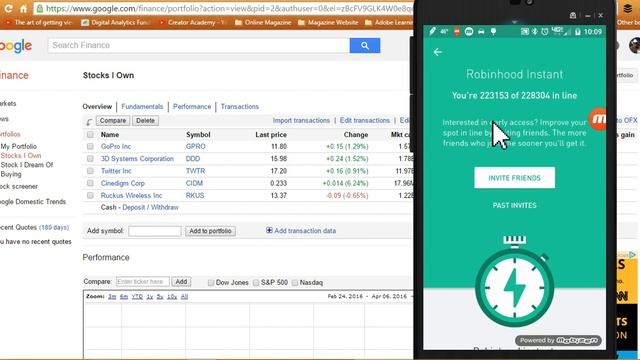Image resolution: width=640 pixels, height=360 pixels.
Task: Tap the Bluetooth icon in phone status bar
Action: (x=535, y=31)
